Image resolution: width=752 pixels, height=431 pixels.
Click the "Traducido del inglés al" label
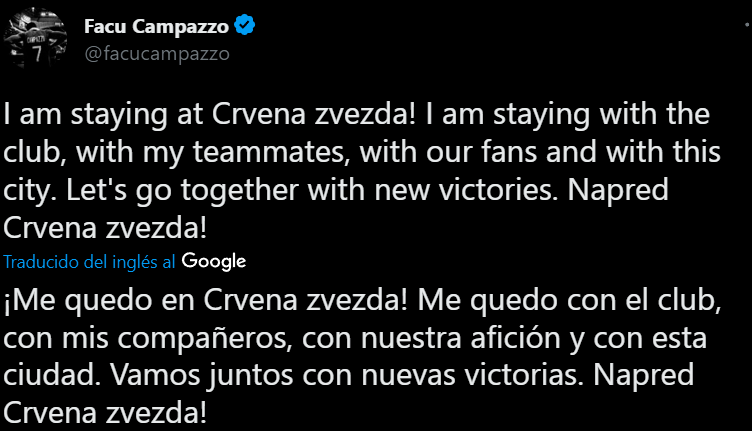91,262
